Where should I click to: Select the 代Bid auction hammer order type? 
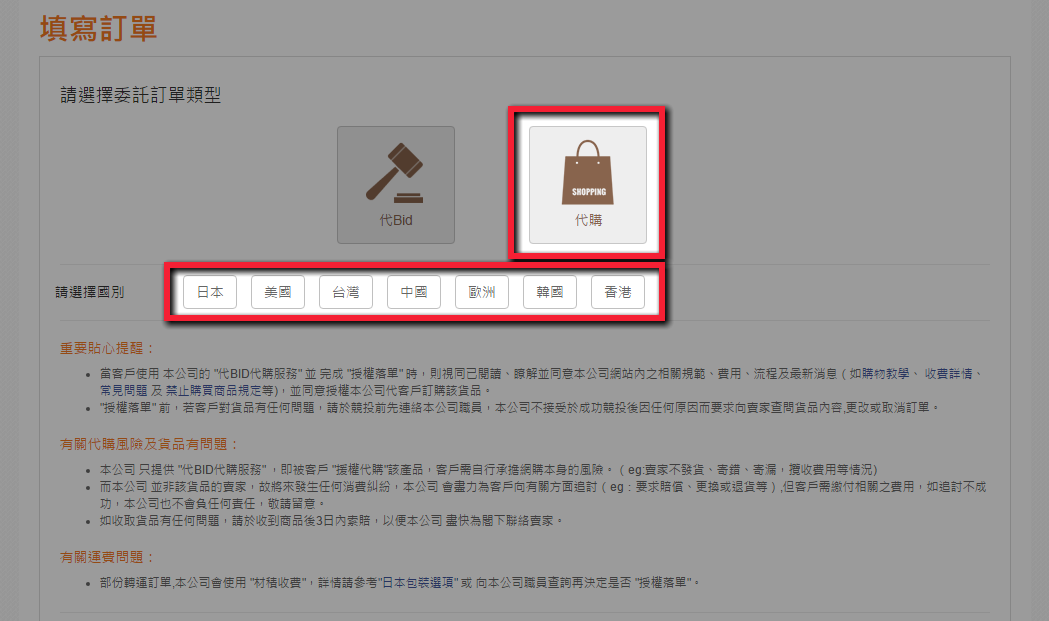tap(396, 185)
